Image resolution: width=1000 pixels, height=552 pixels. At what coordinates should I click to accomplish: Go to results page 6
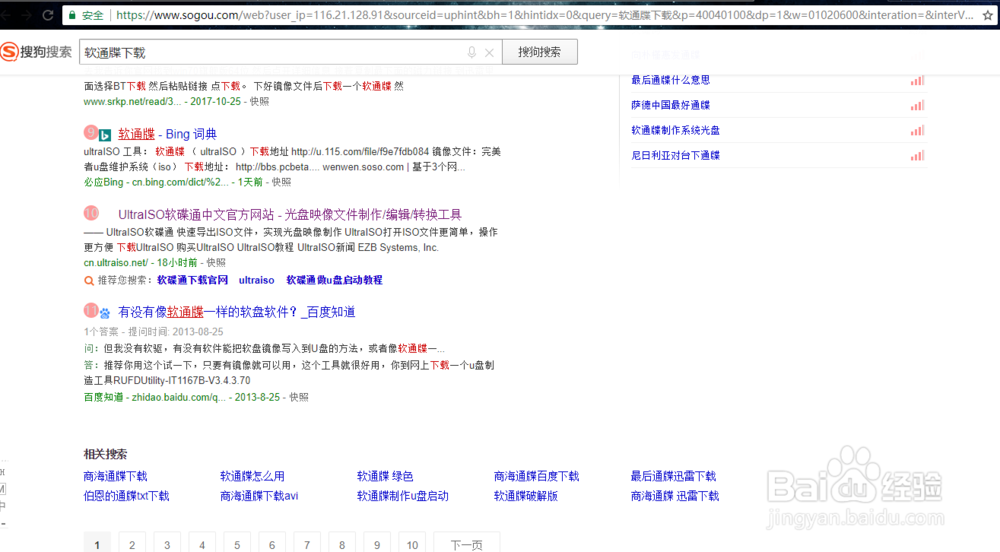tap(272, 544)
